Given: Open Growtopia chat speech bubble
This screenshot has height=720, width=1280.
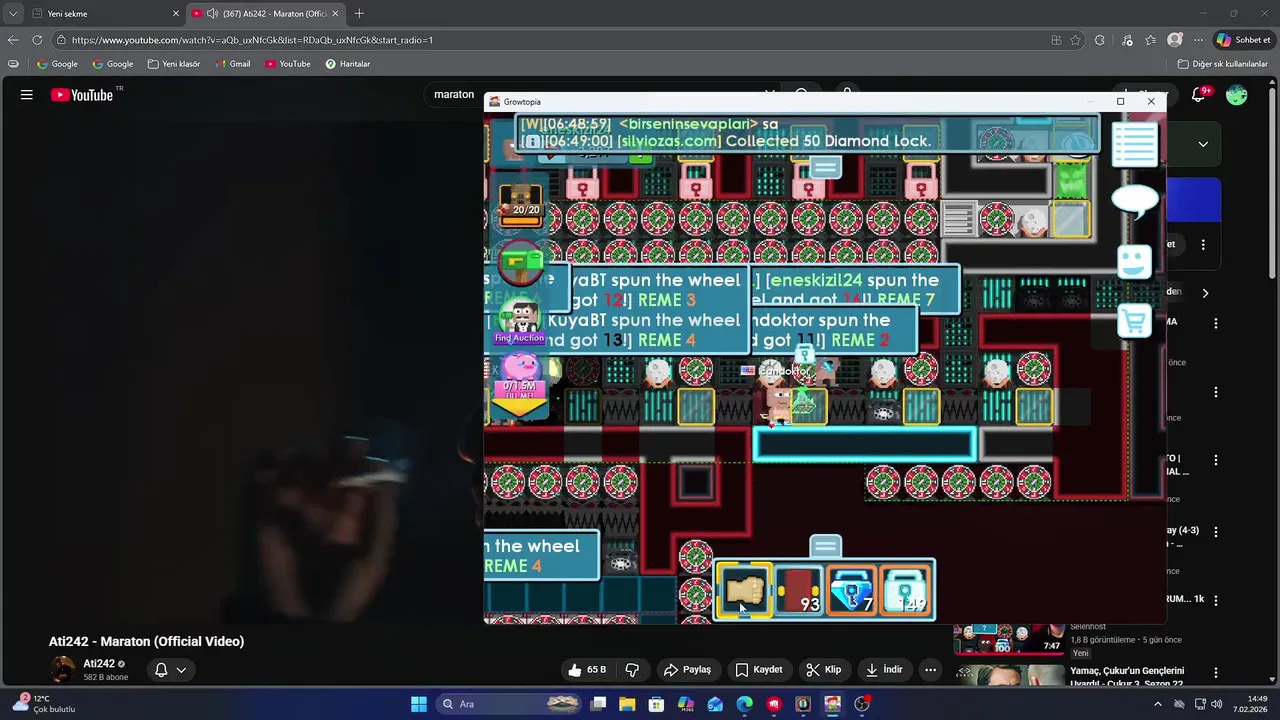Looking at the screenshot, I should 1135,201.
